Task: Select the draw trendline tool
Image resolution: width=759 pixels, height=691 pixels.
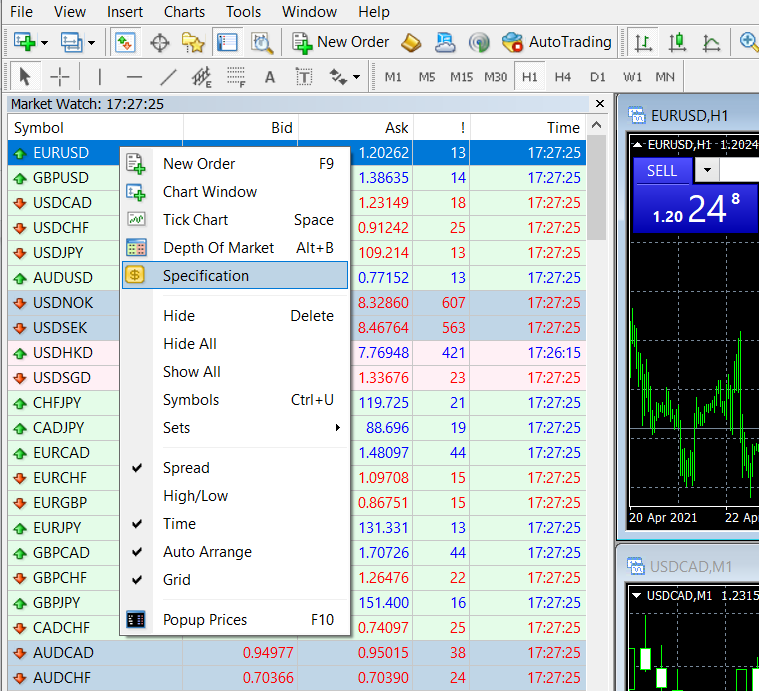Action: point(168,76)
